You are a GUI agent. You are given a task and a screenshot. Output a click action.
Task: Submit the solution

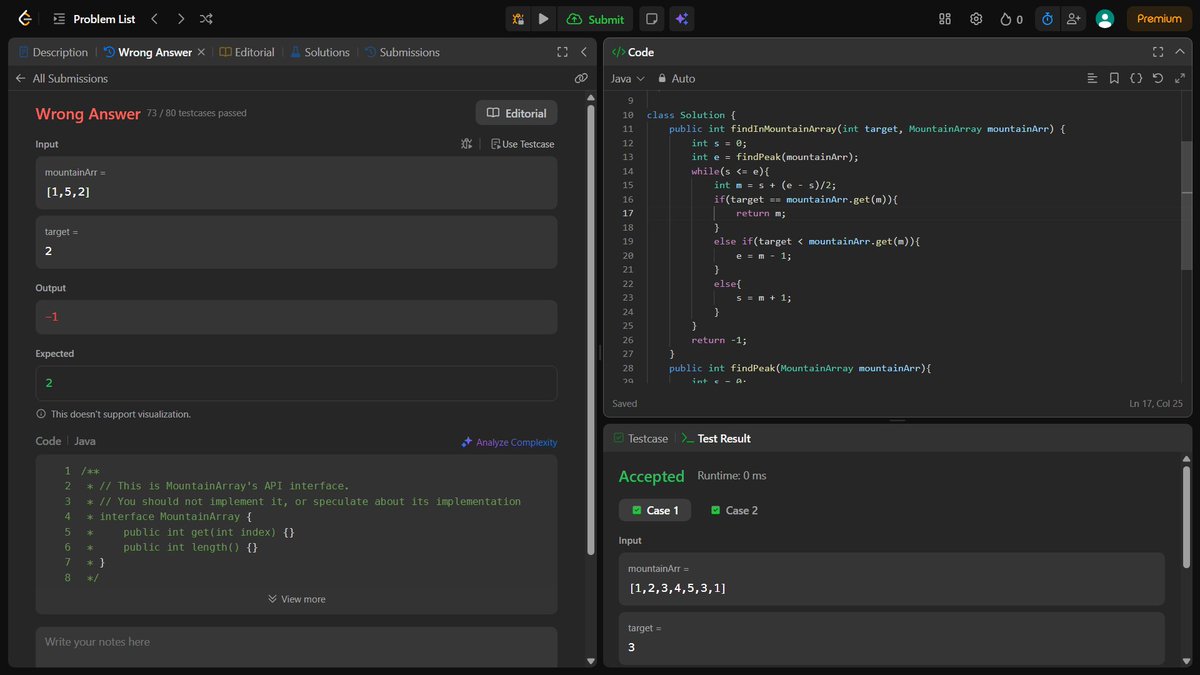coord(596,18)
